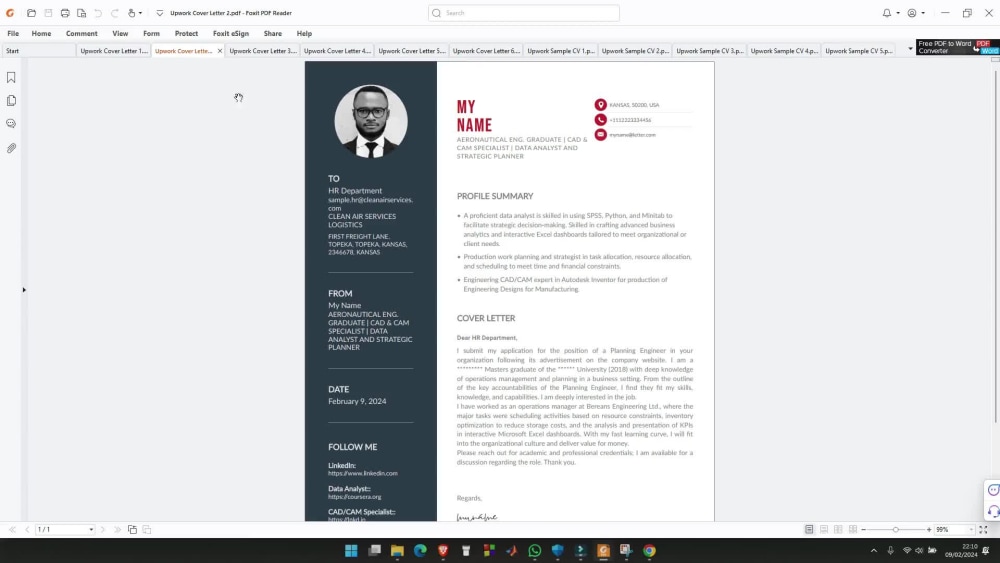
Task: Open the View ribbon tab
Action: 120,33
